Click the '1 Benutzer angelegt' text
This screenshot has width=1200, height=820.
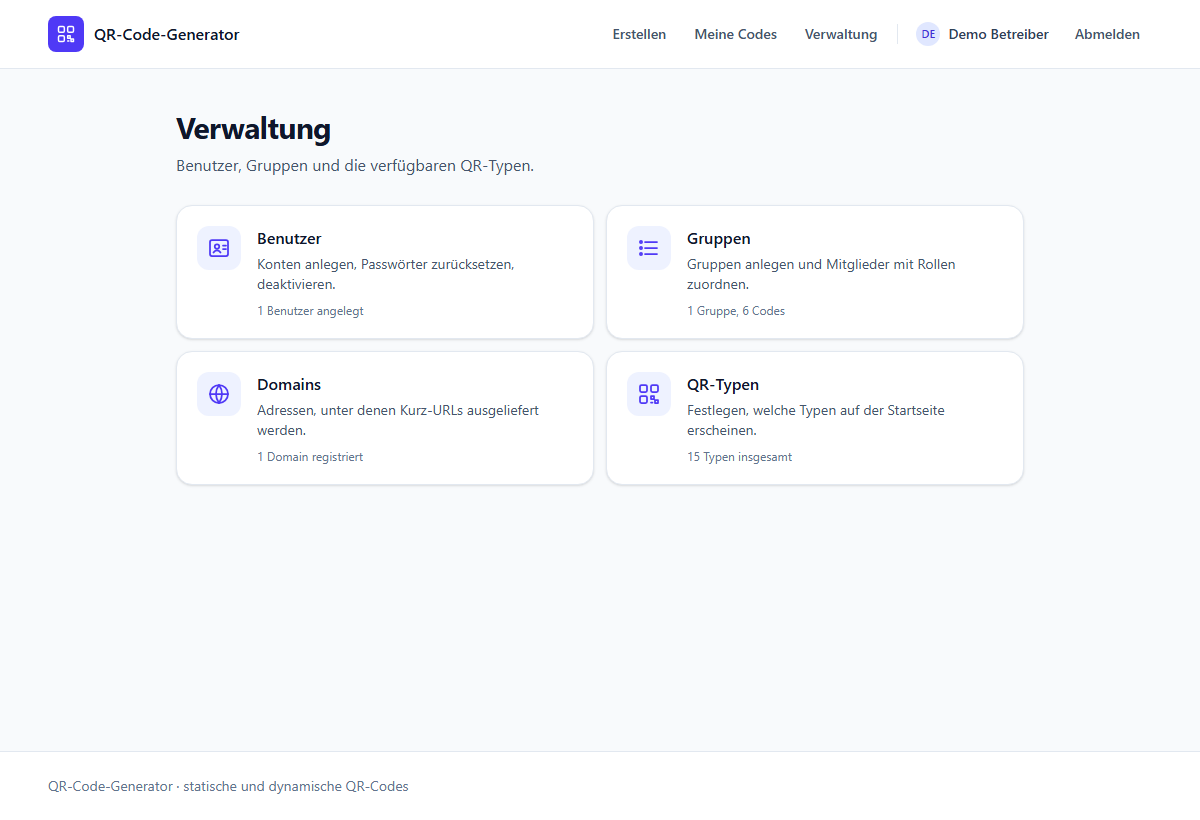[x=310, y=311]
